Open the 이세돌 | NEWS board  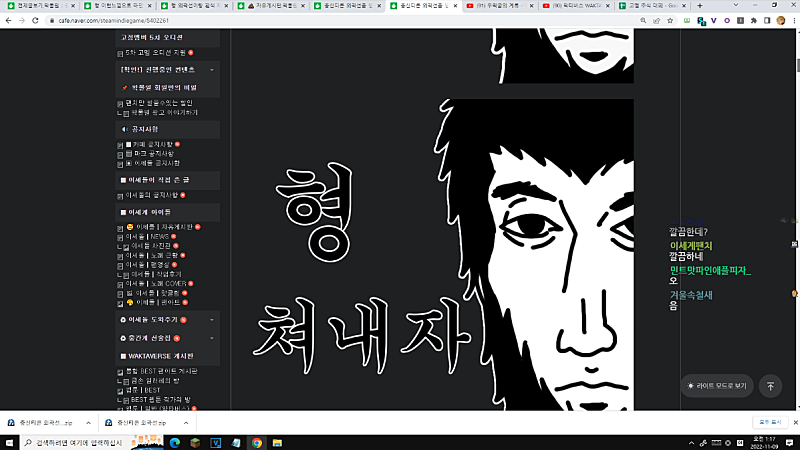point(147,237)
